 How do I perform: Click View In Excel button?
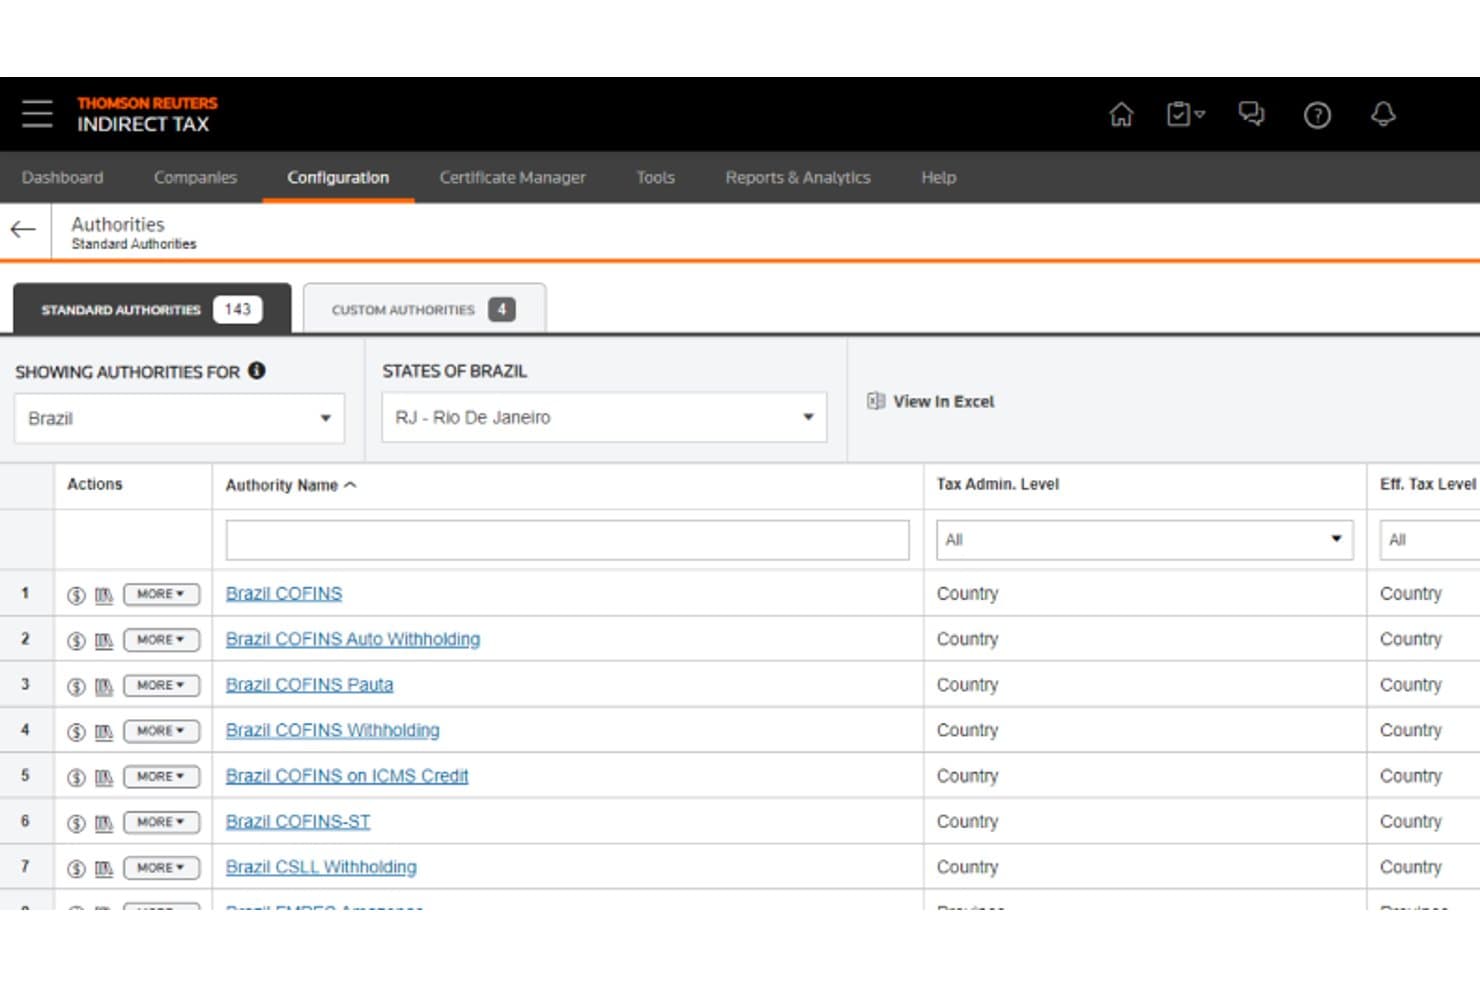[931, 401]
